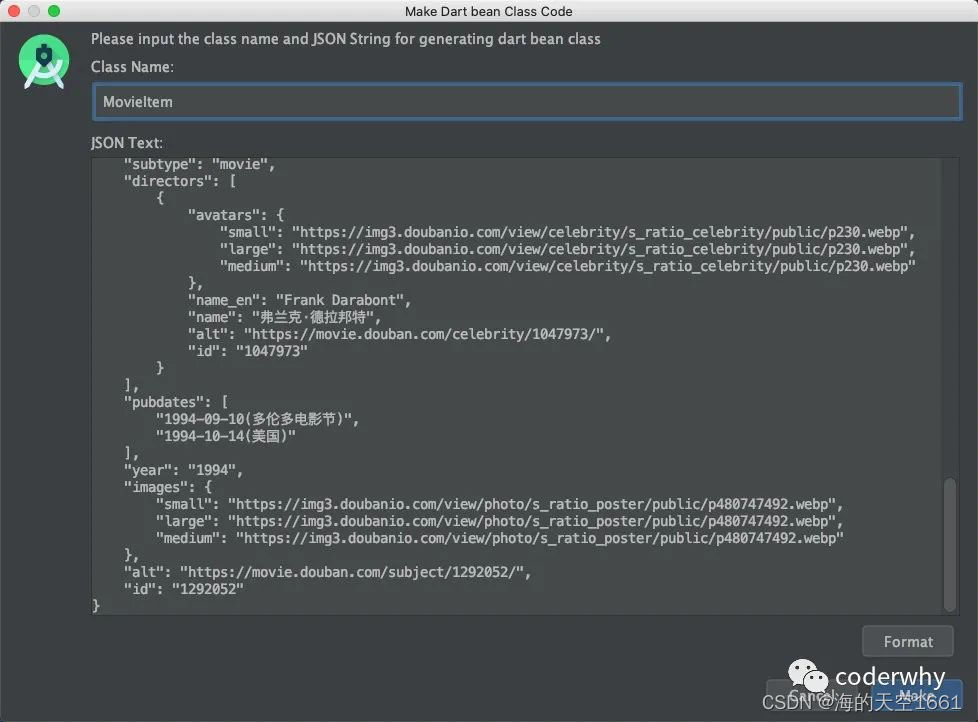This screenshot has width=978, height=722.
Task: Click the "images": { line
Action: click(x=168, y=487)
